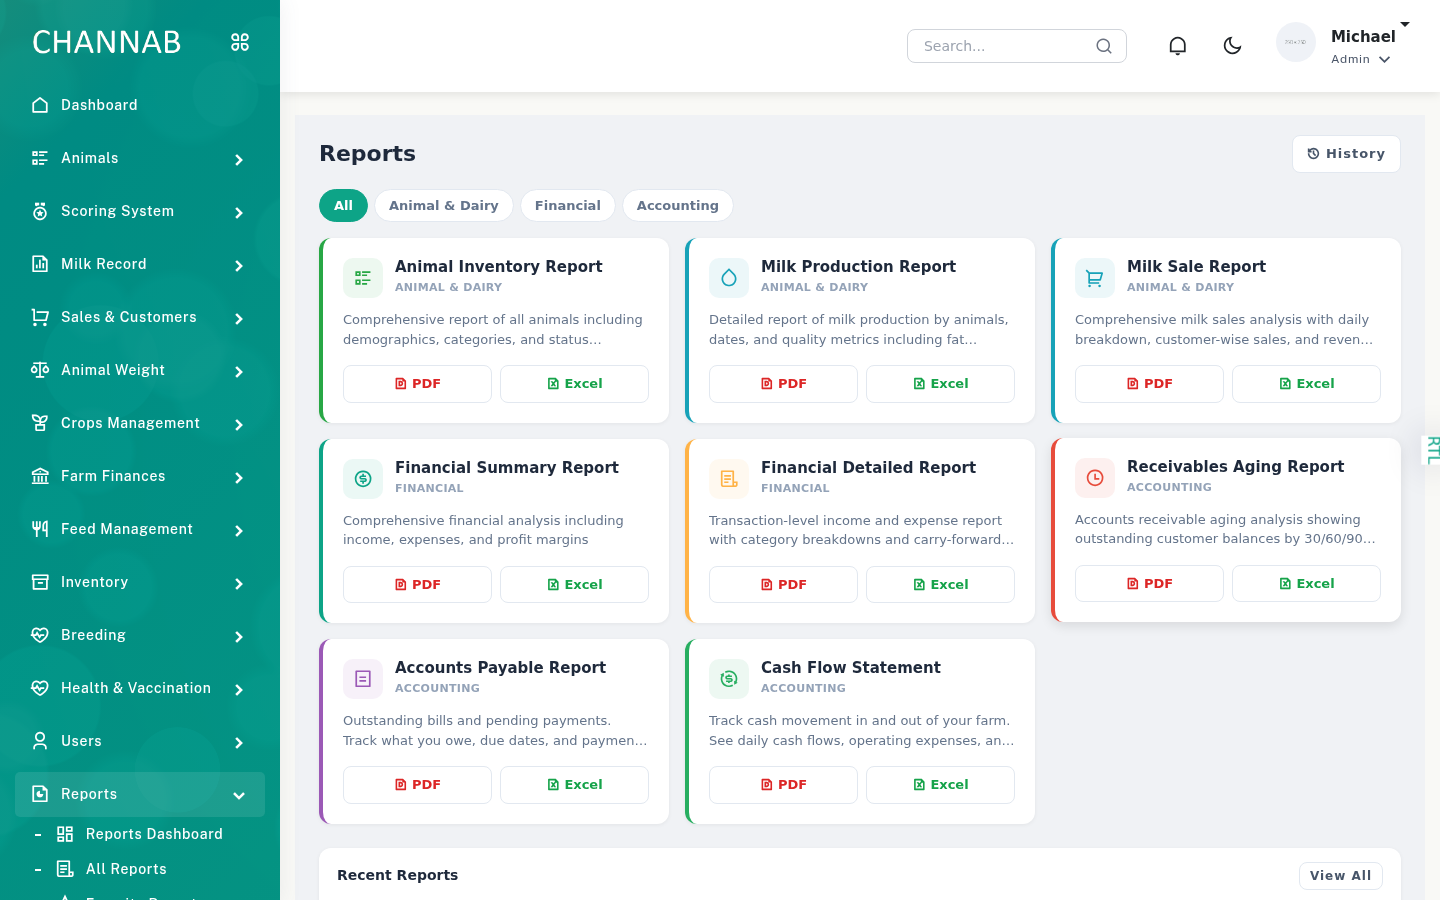This screenshot has height=900, width=1440.
Task: Export Financial Summary Report as PDF
Action: (417, 585)
